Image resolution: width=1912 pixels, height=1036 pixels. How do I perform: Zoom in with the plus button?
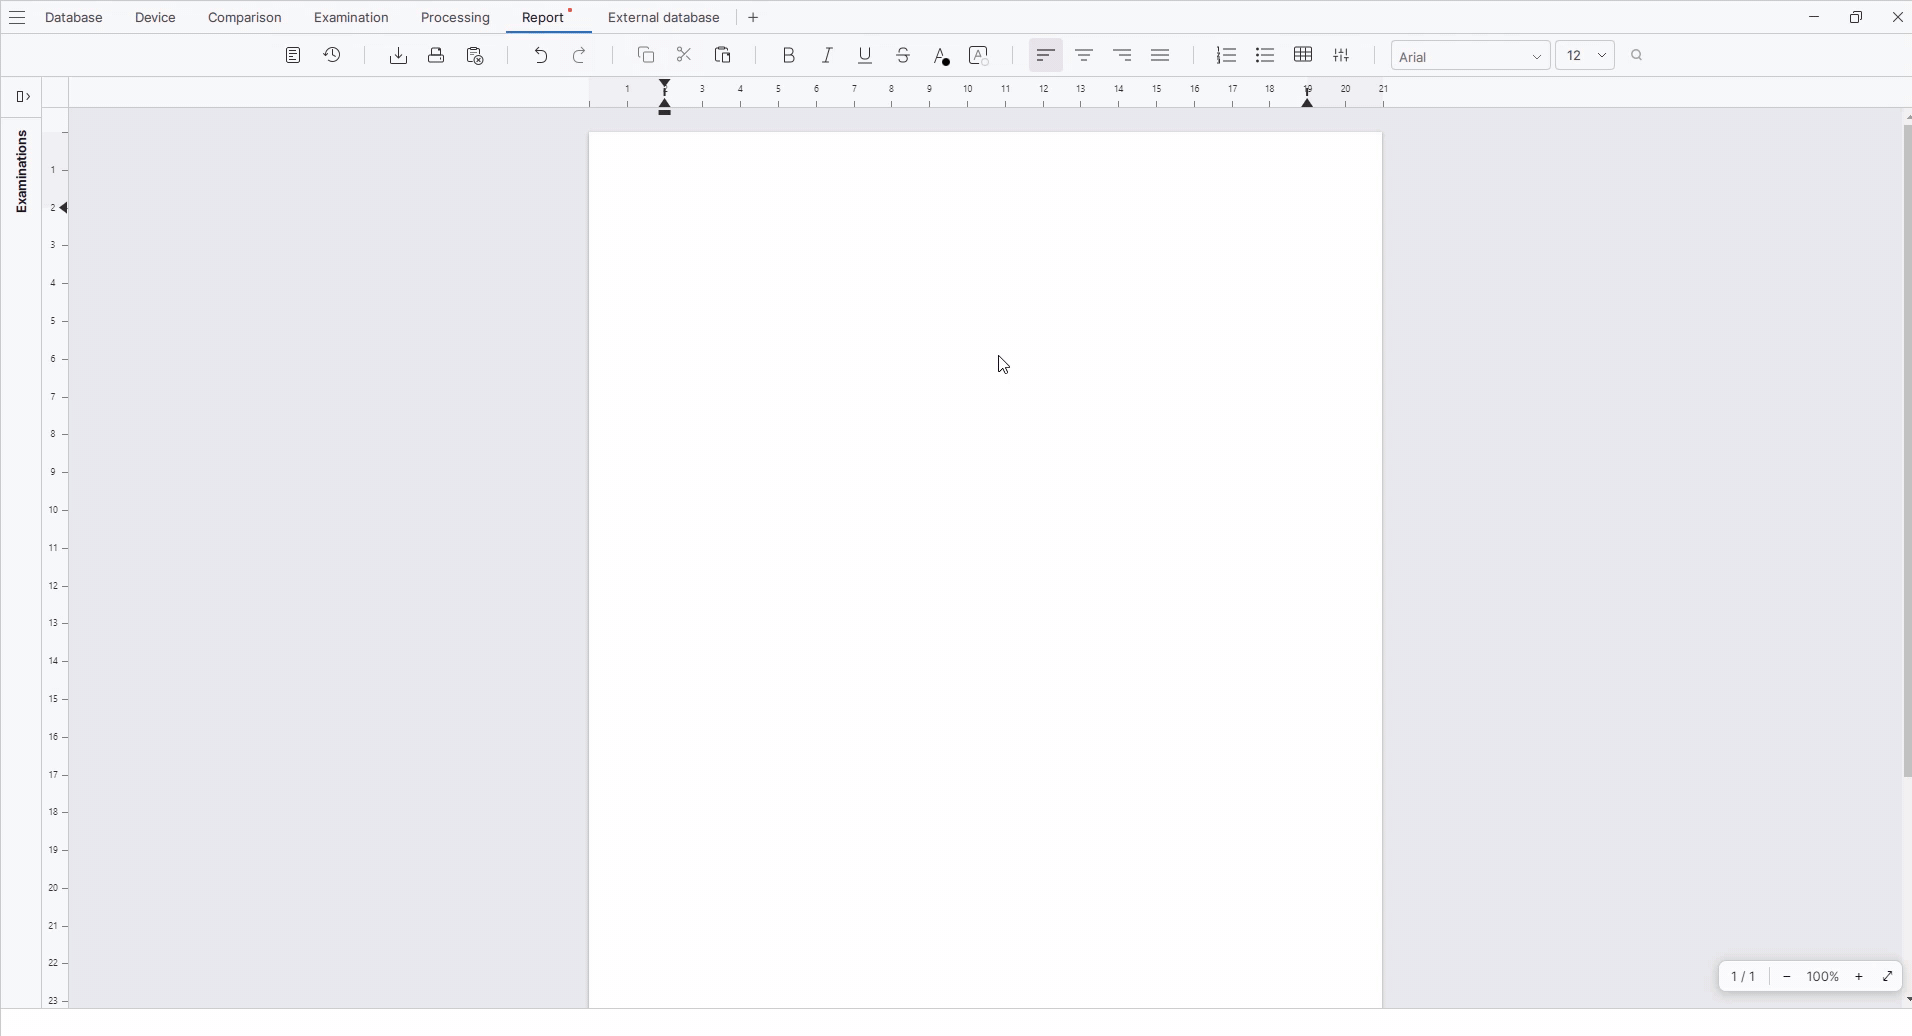(x=1859, y=977)
